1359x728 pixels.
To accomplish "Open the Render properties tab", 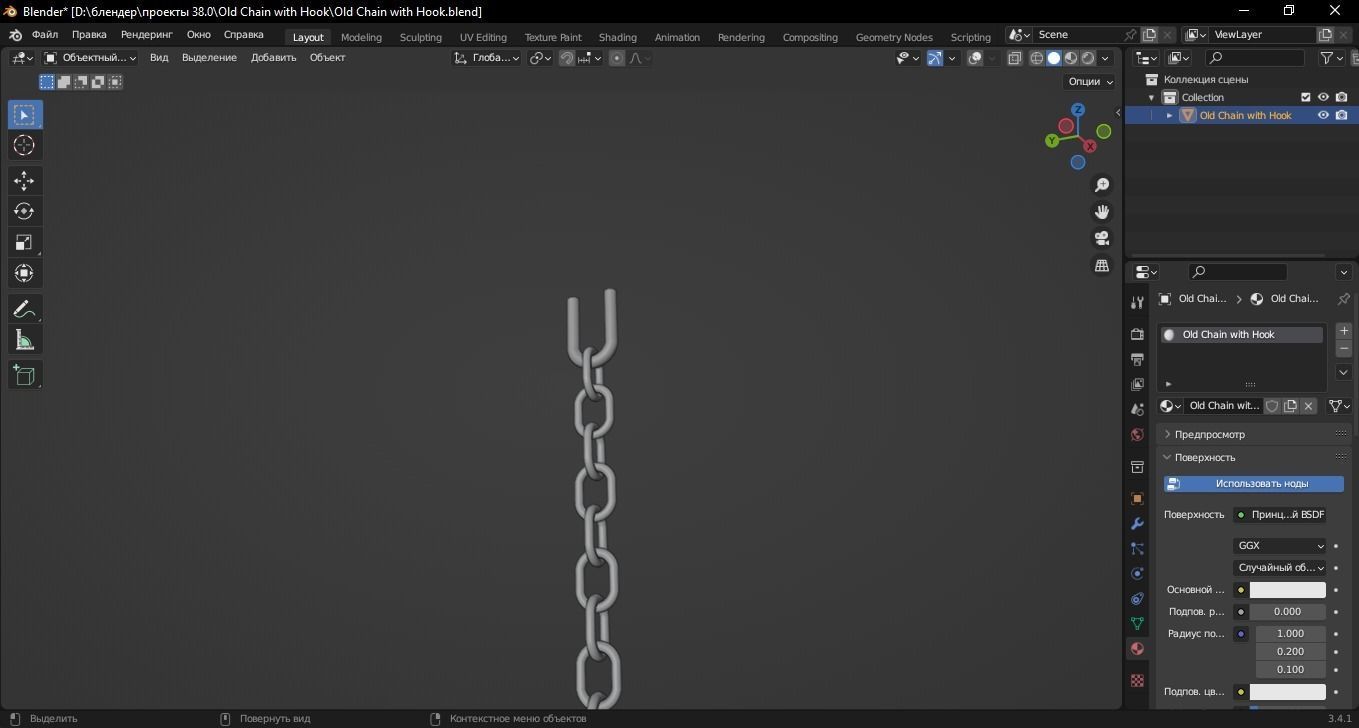I will pyautogui.click(x=1137, y=334).
